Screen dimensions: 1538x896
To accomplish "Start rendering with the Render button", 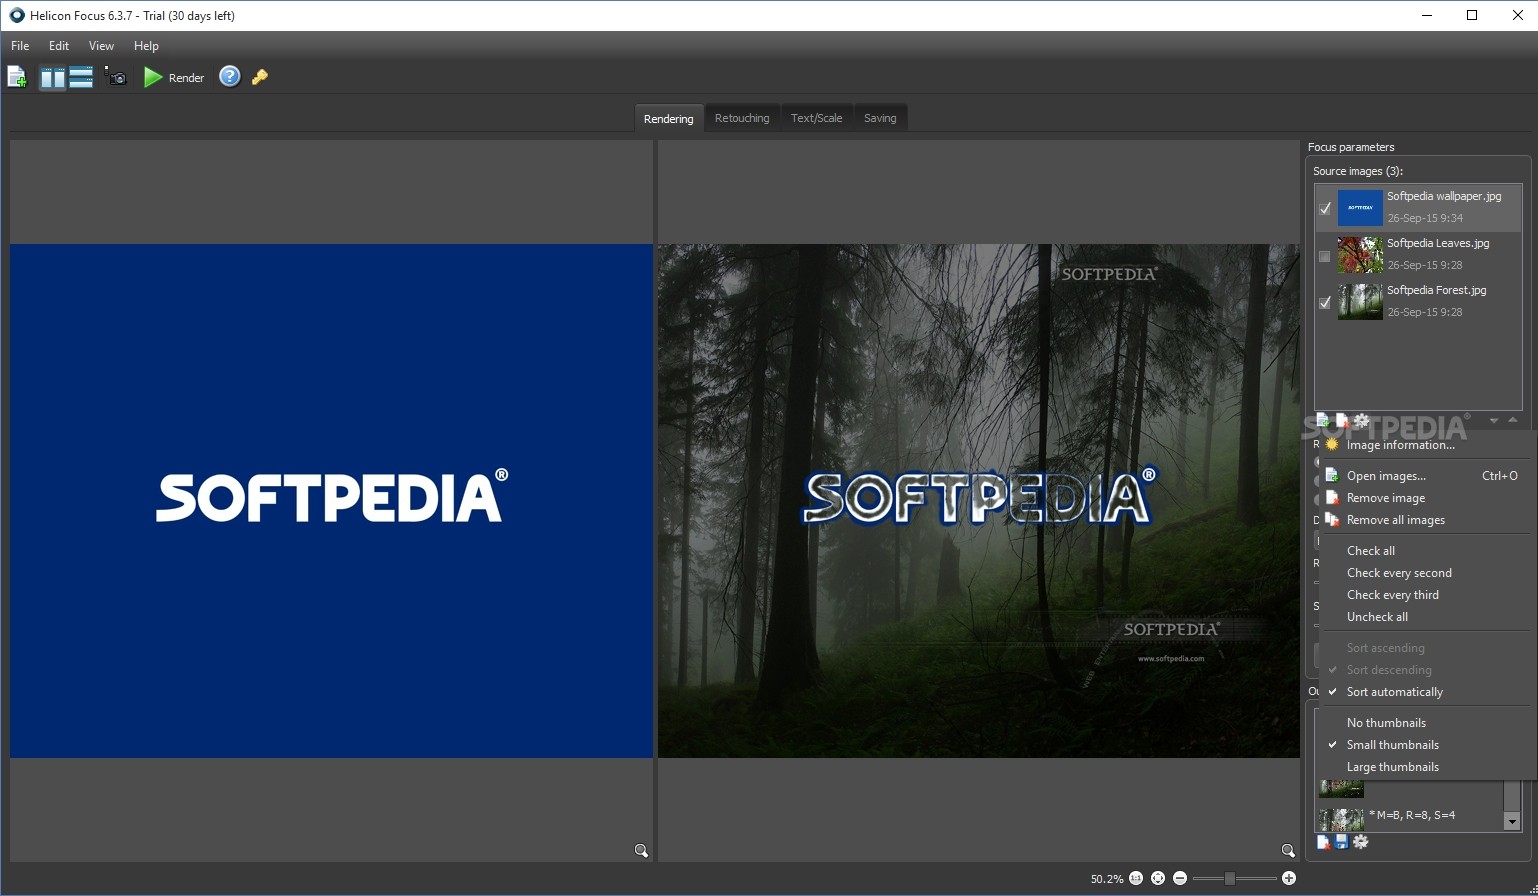I will [174, 77].
